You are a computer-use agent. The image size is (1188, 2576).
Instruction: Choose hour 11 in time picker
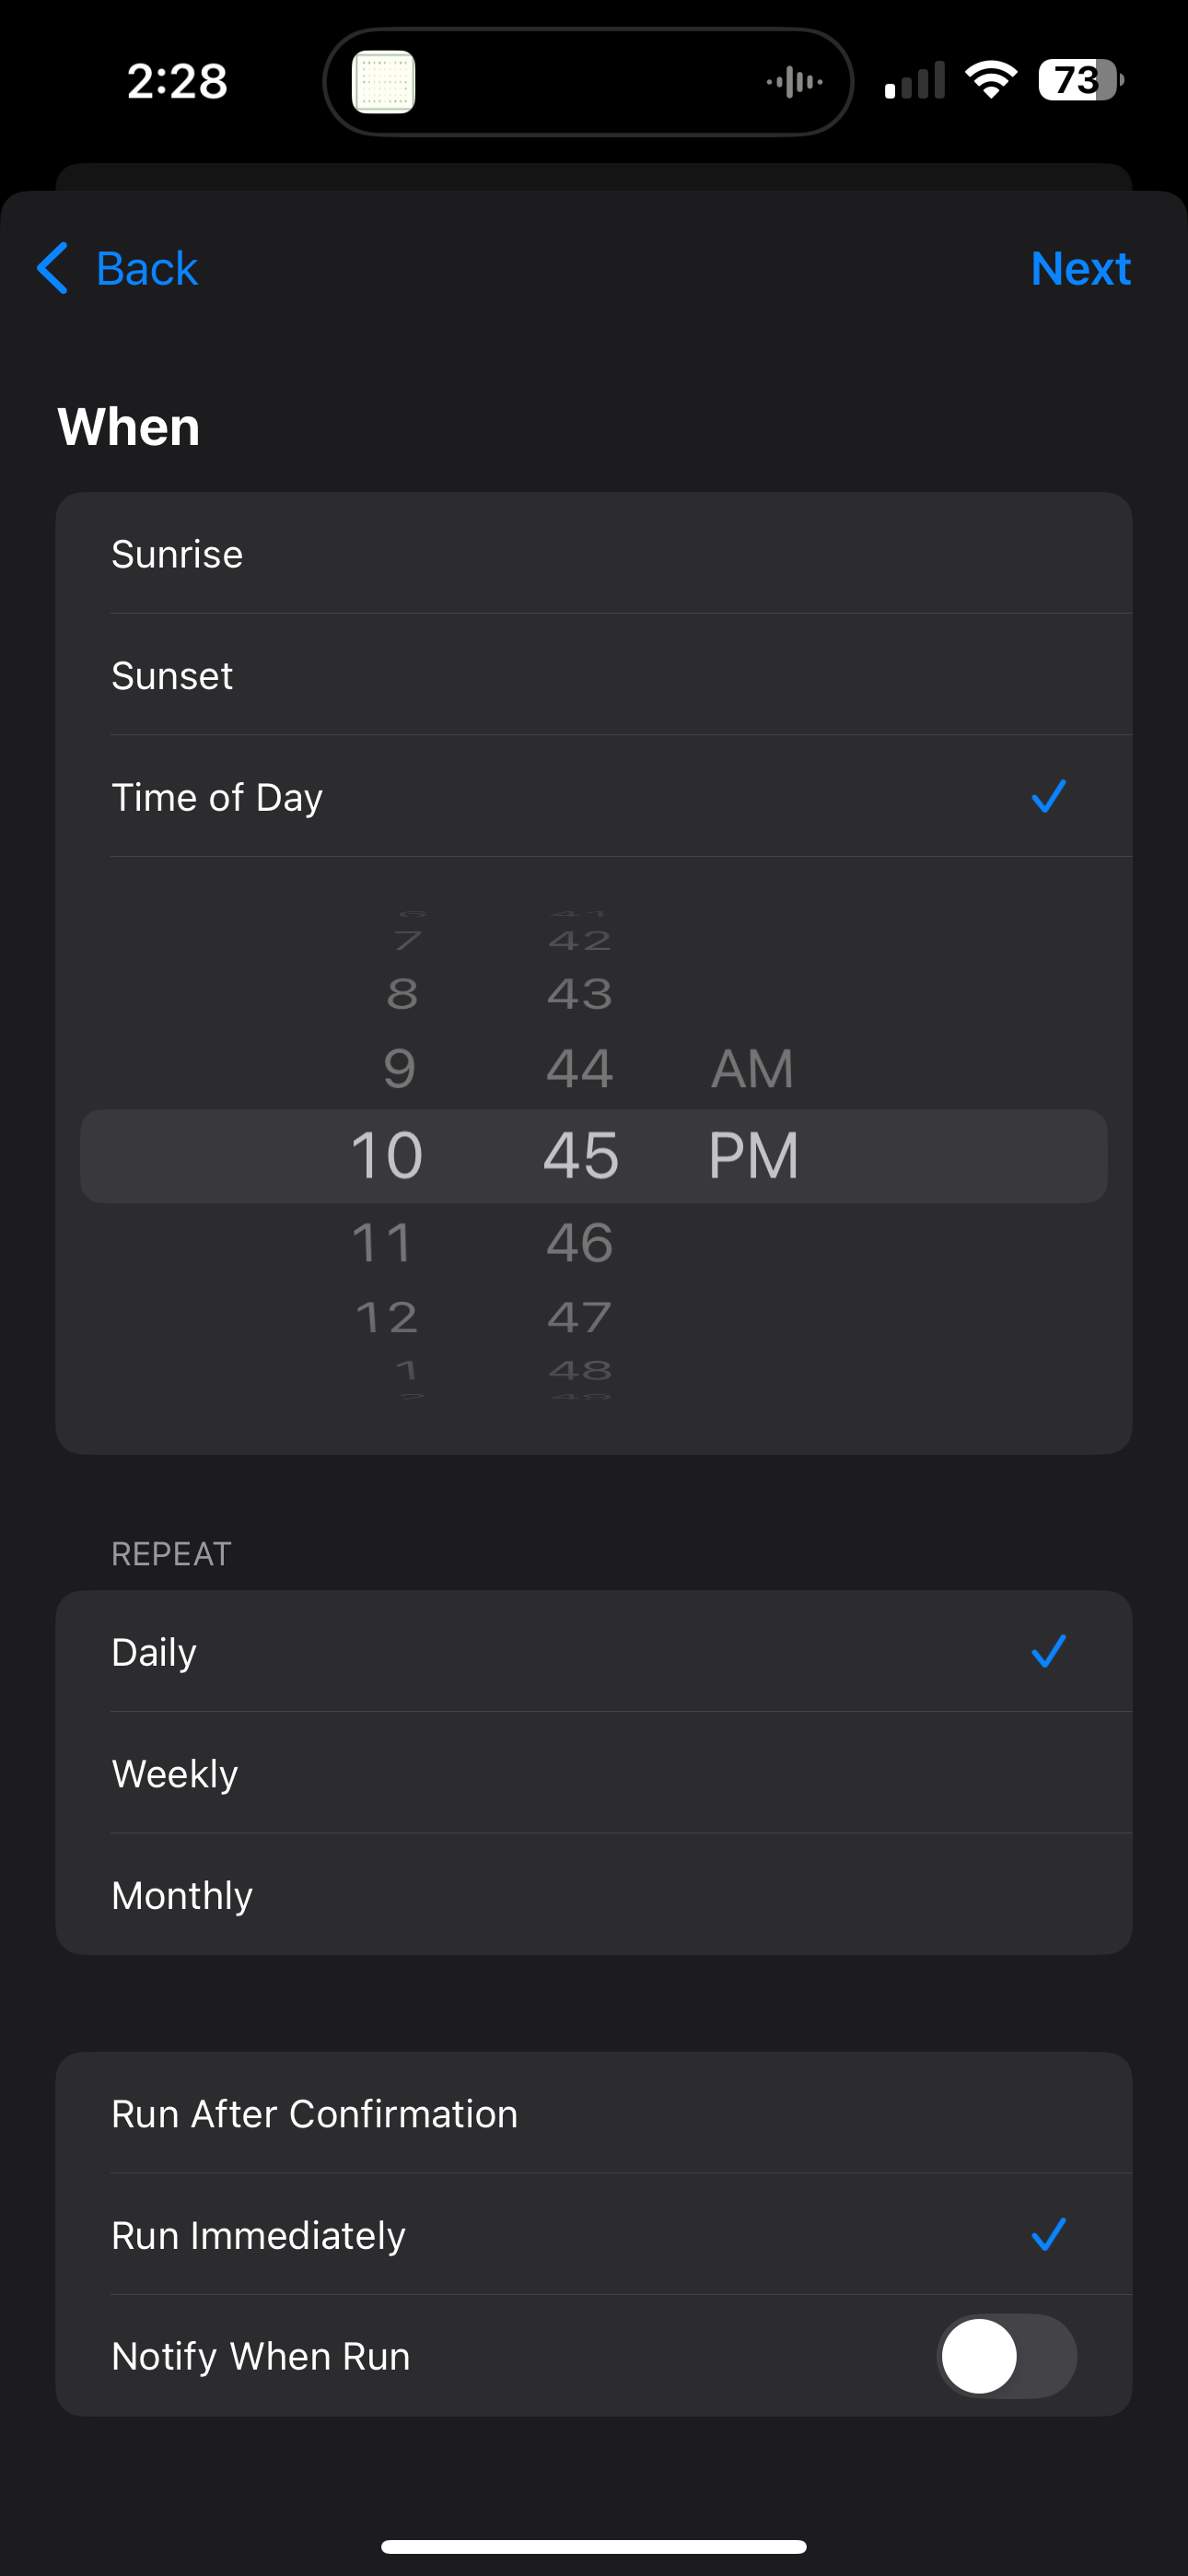(383, 1243)
